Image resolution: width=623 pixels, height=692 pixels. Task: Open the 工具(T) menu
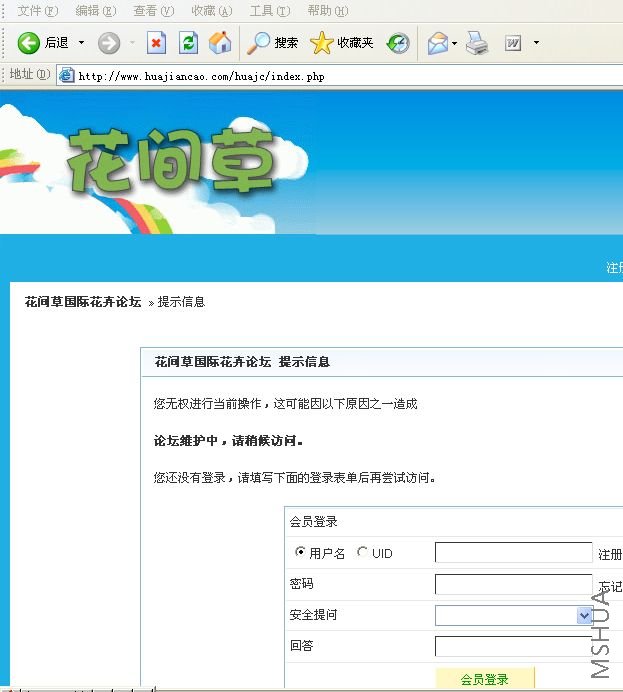click(270, 11)
